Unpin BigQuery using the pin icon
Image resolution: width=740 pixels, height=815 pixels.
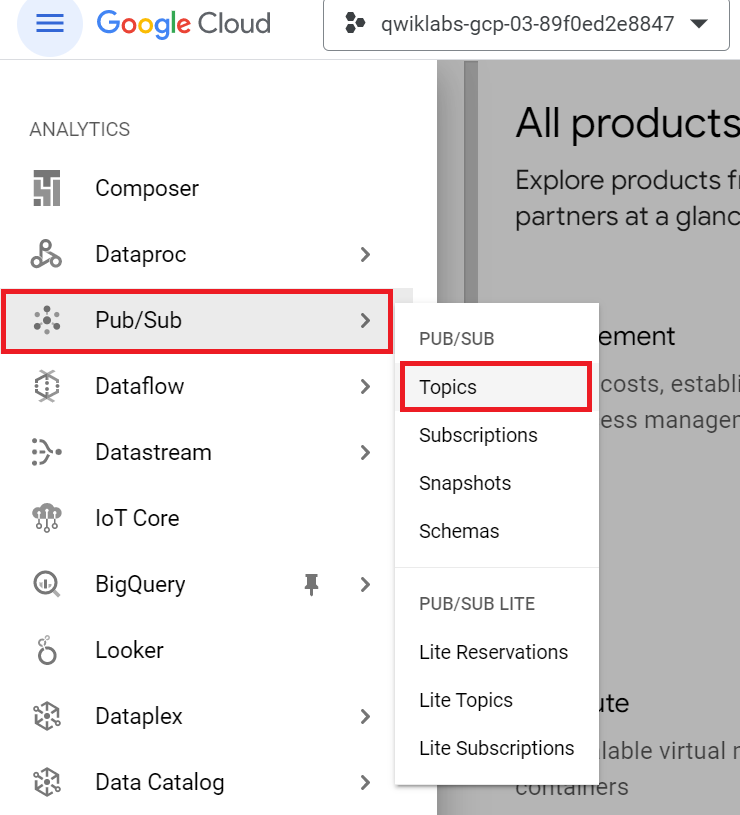pyautogui.click(x=312, y=584)
